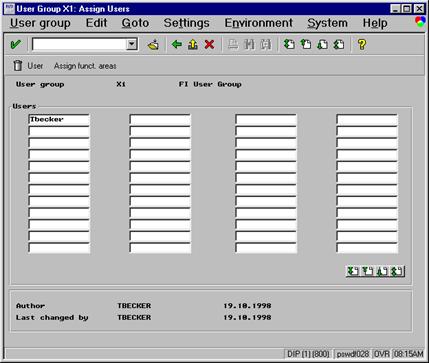Click the SAP colored logo icon

tap(421, 22)
